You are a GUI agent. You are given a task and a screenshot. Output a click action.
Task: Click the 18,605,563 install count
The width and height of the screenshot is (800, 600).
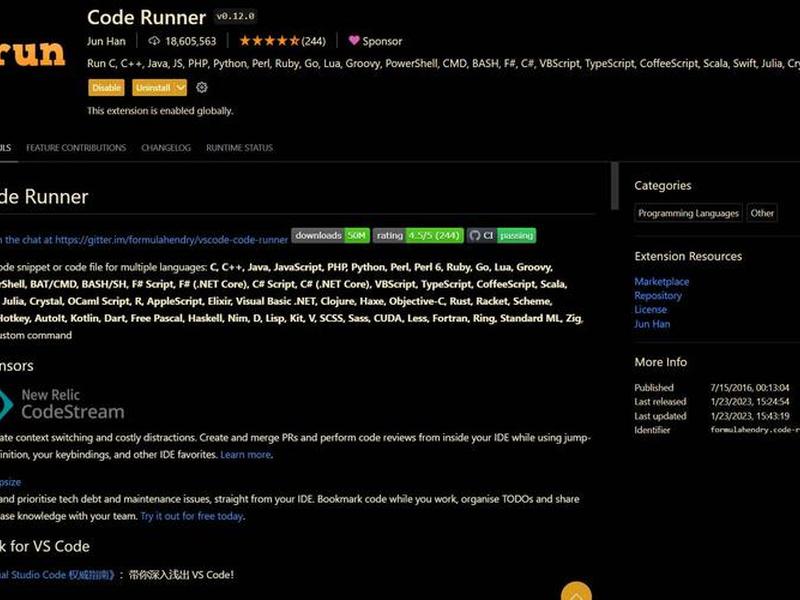[x=190, y=41]
